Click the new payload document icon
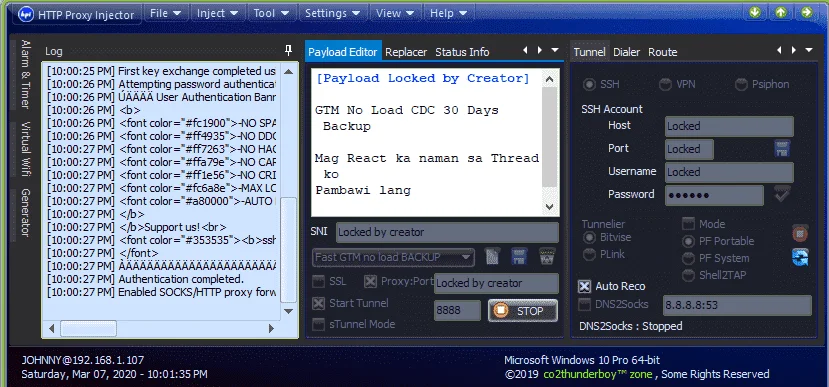This screenshot has height=387, width=829. 493,256
